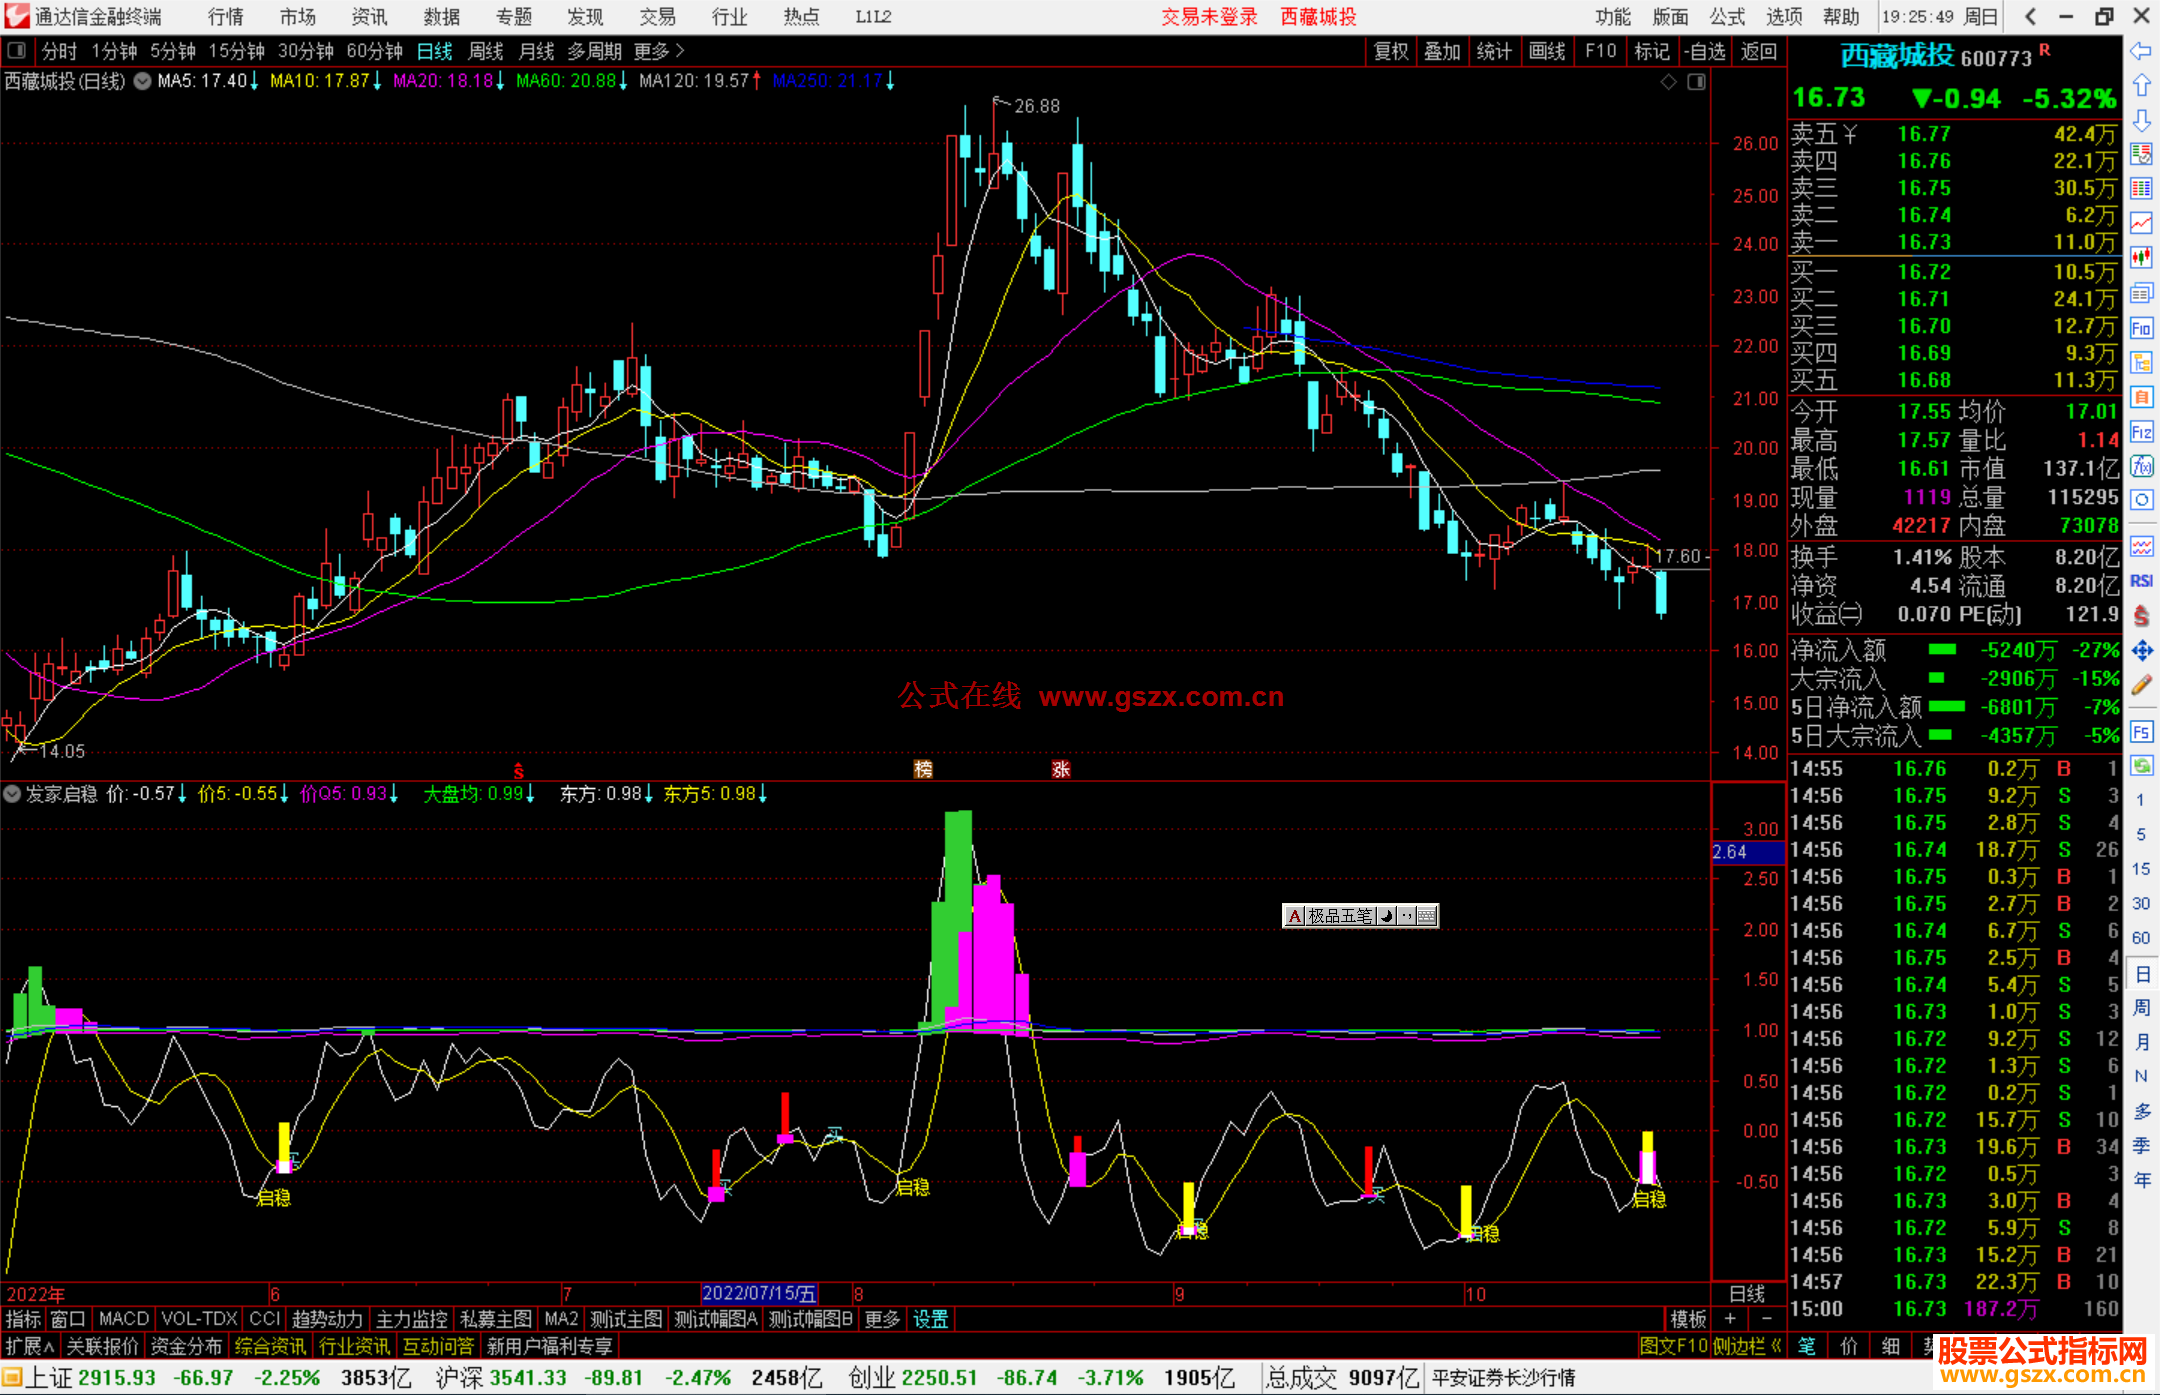The width and height of the screenshot is (2160, 1395).
Task: Open the 模板 template menu
Action: click(x=1688, y=1319)
